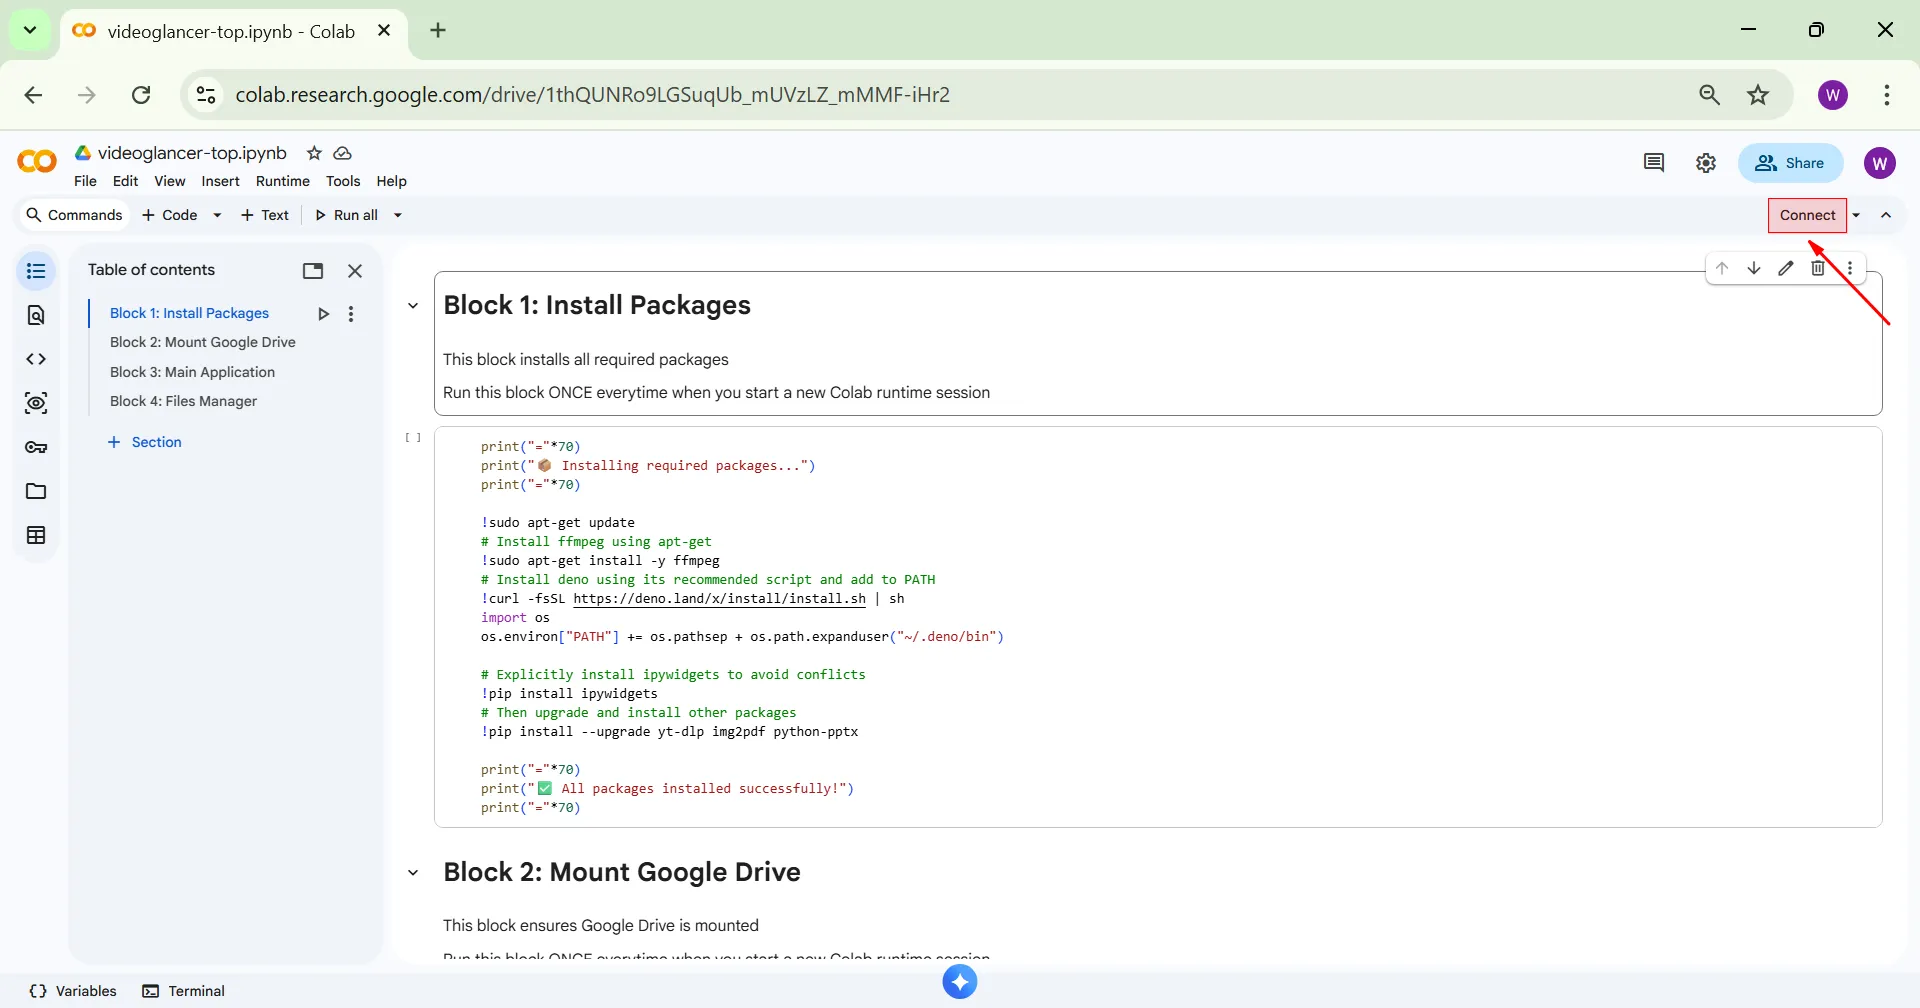Click the Share button
Screen dimensions: 1920x1008
coord(1790,163)
